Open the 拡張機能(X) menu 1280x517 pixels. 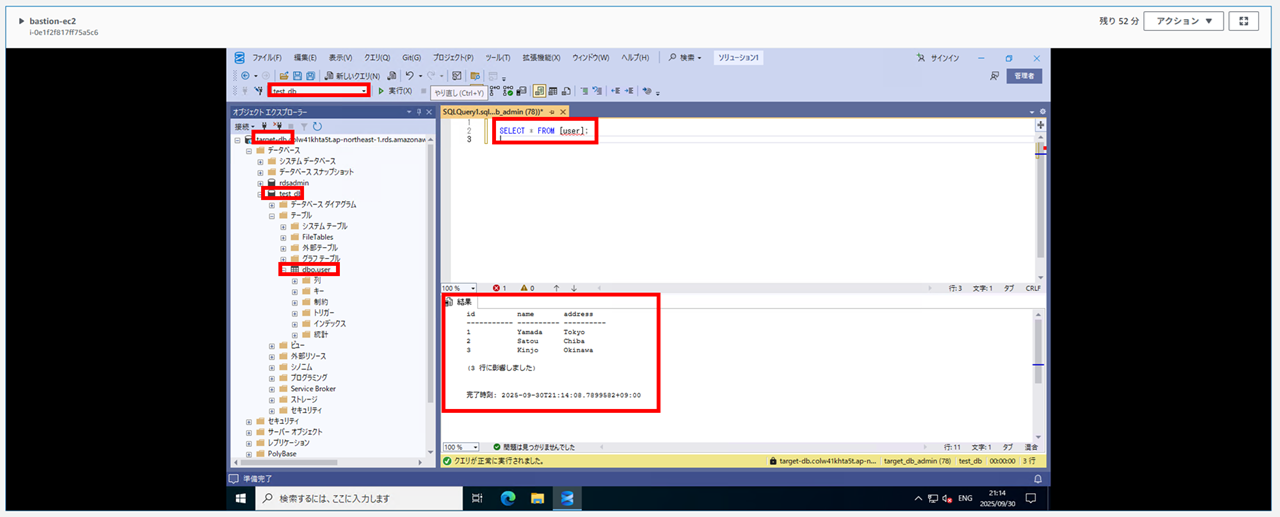542,58
